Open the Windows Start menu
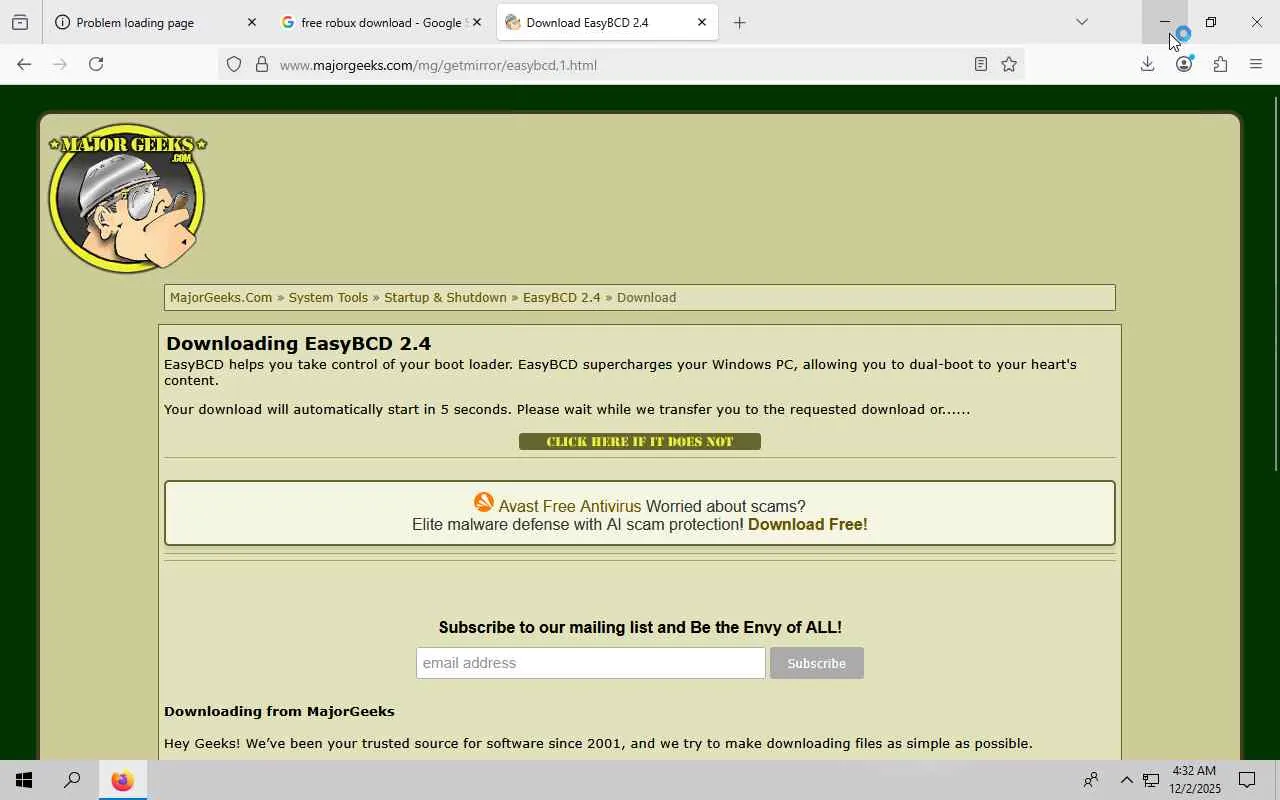This screenshot has height=800, width=1280. click(x=24, y=780)
